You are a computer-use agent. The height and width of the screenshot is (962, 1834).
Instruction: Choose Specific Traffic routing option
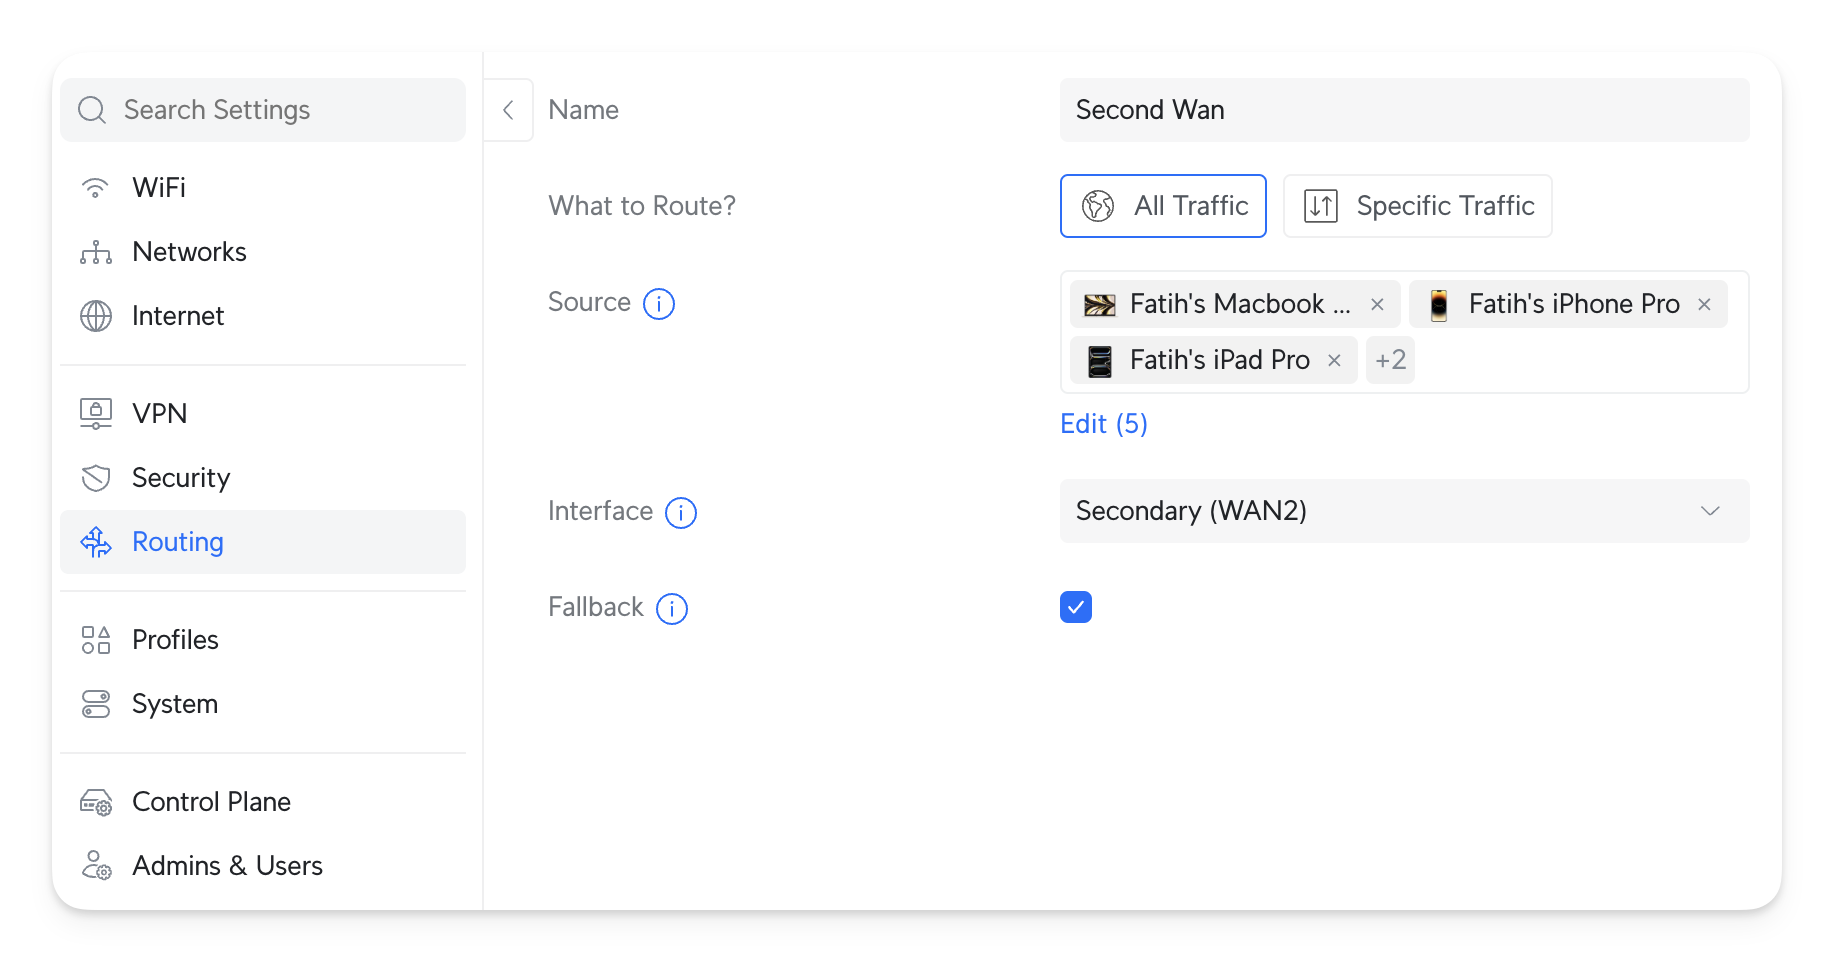pyautogui.click(x=1417, y=206)
